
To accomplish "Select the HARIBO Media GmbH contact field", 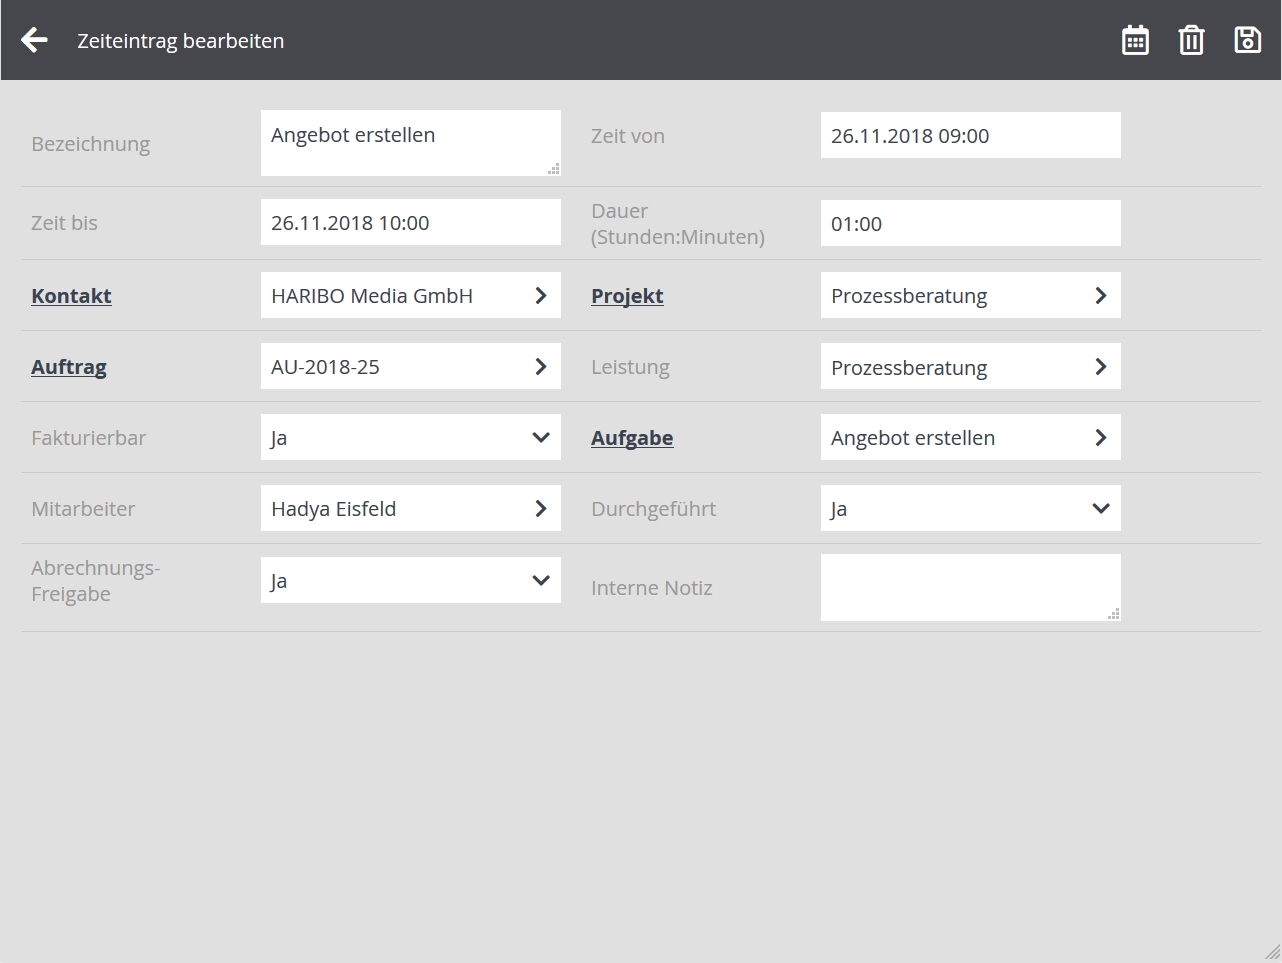I will (x=411, y=295).
